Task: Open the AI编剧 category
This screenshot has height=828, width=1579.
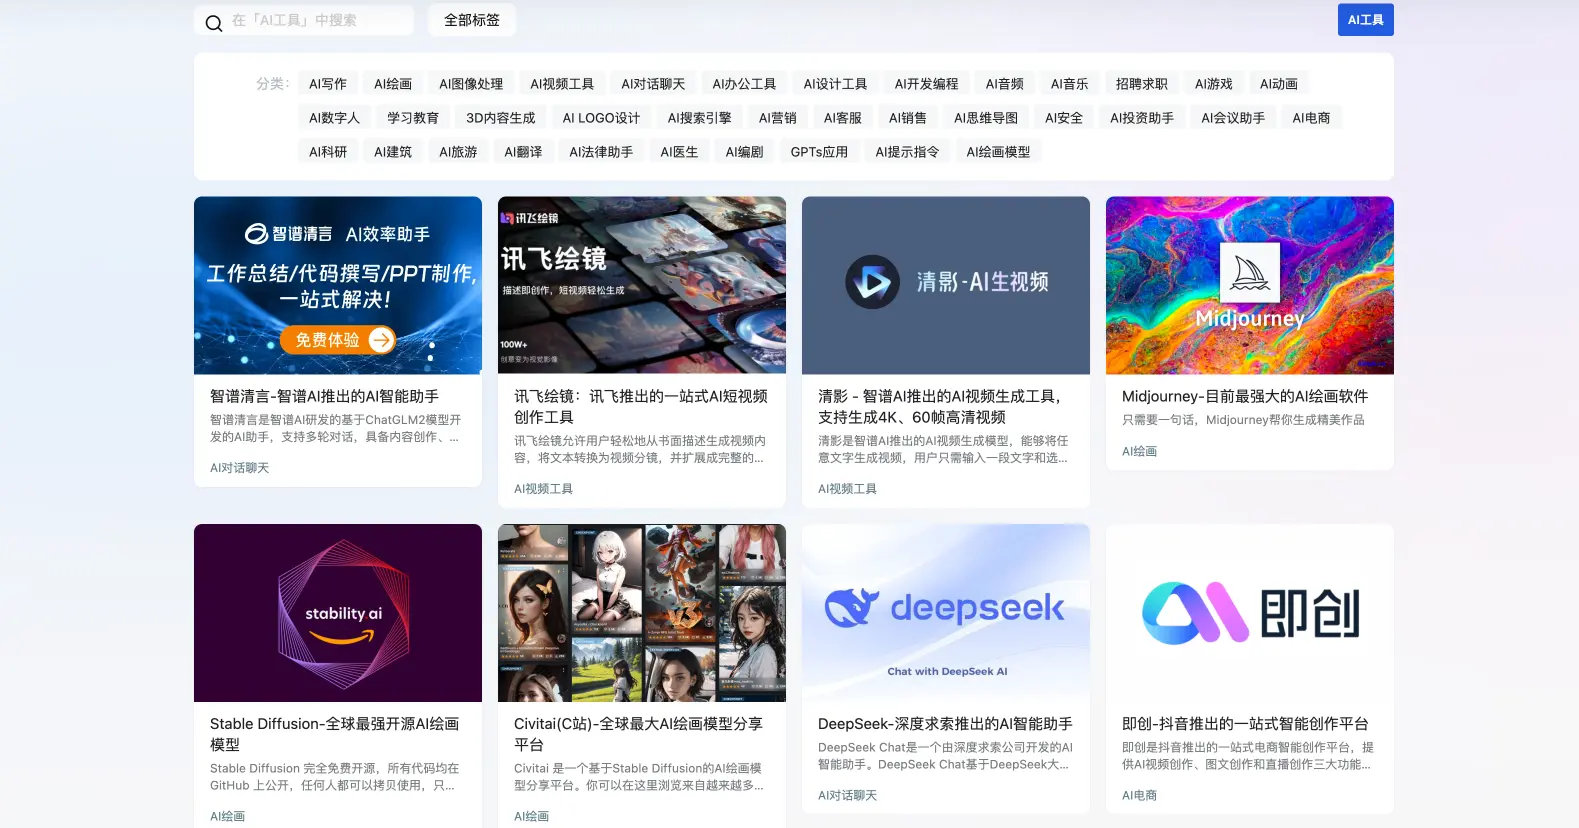Action: pyautogui.click(x=744, y=152)
